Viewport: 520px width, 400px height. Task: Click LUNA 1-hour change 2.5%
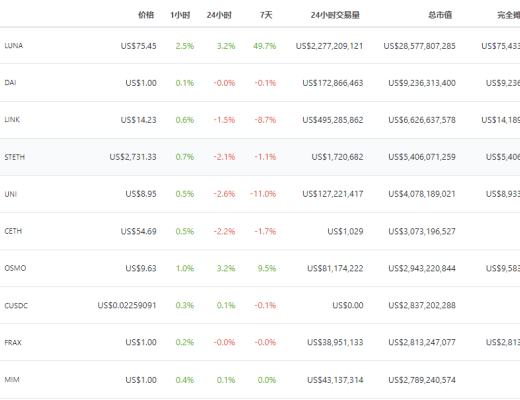[185, 46]
